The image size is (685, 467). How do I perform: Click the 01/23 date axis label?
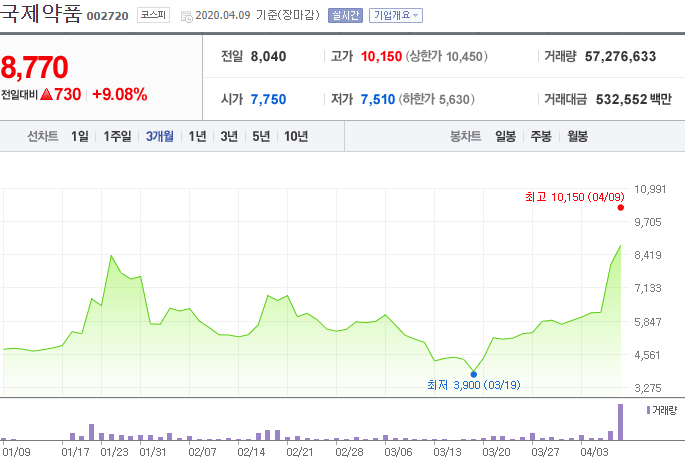(x=114, y=452)
